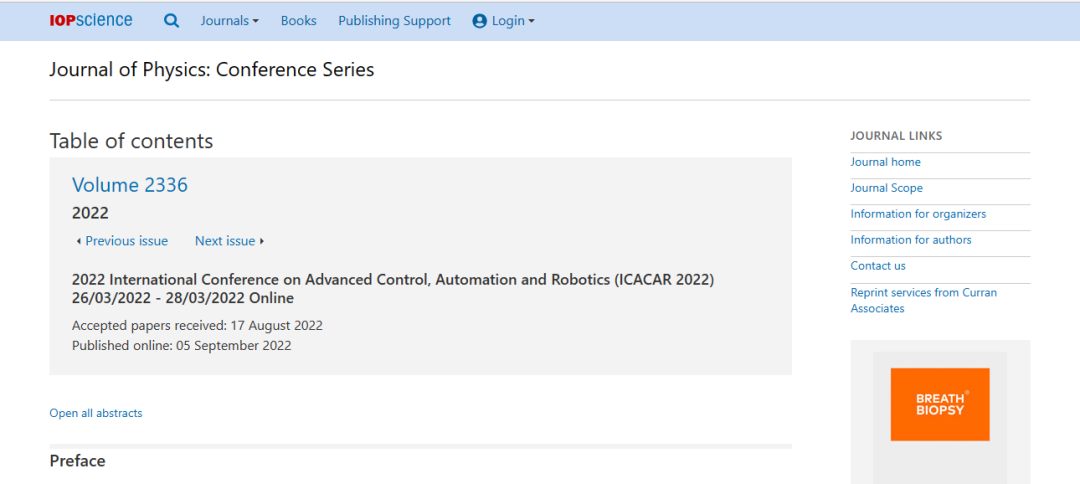The height and width of the screenshot is (484, 1080).
Task: Open Information for authors link
Action: coord(911,240)
